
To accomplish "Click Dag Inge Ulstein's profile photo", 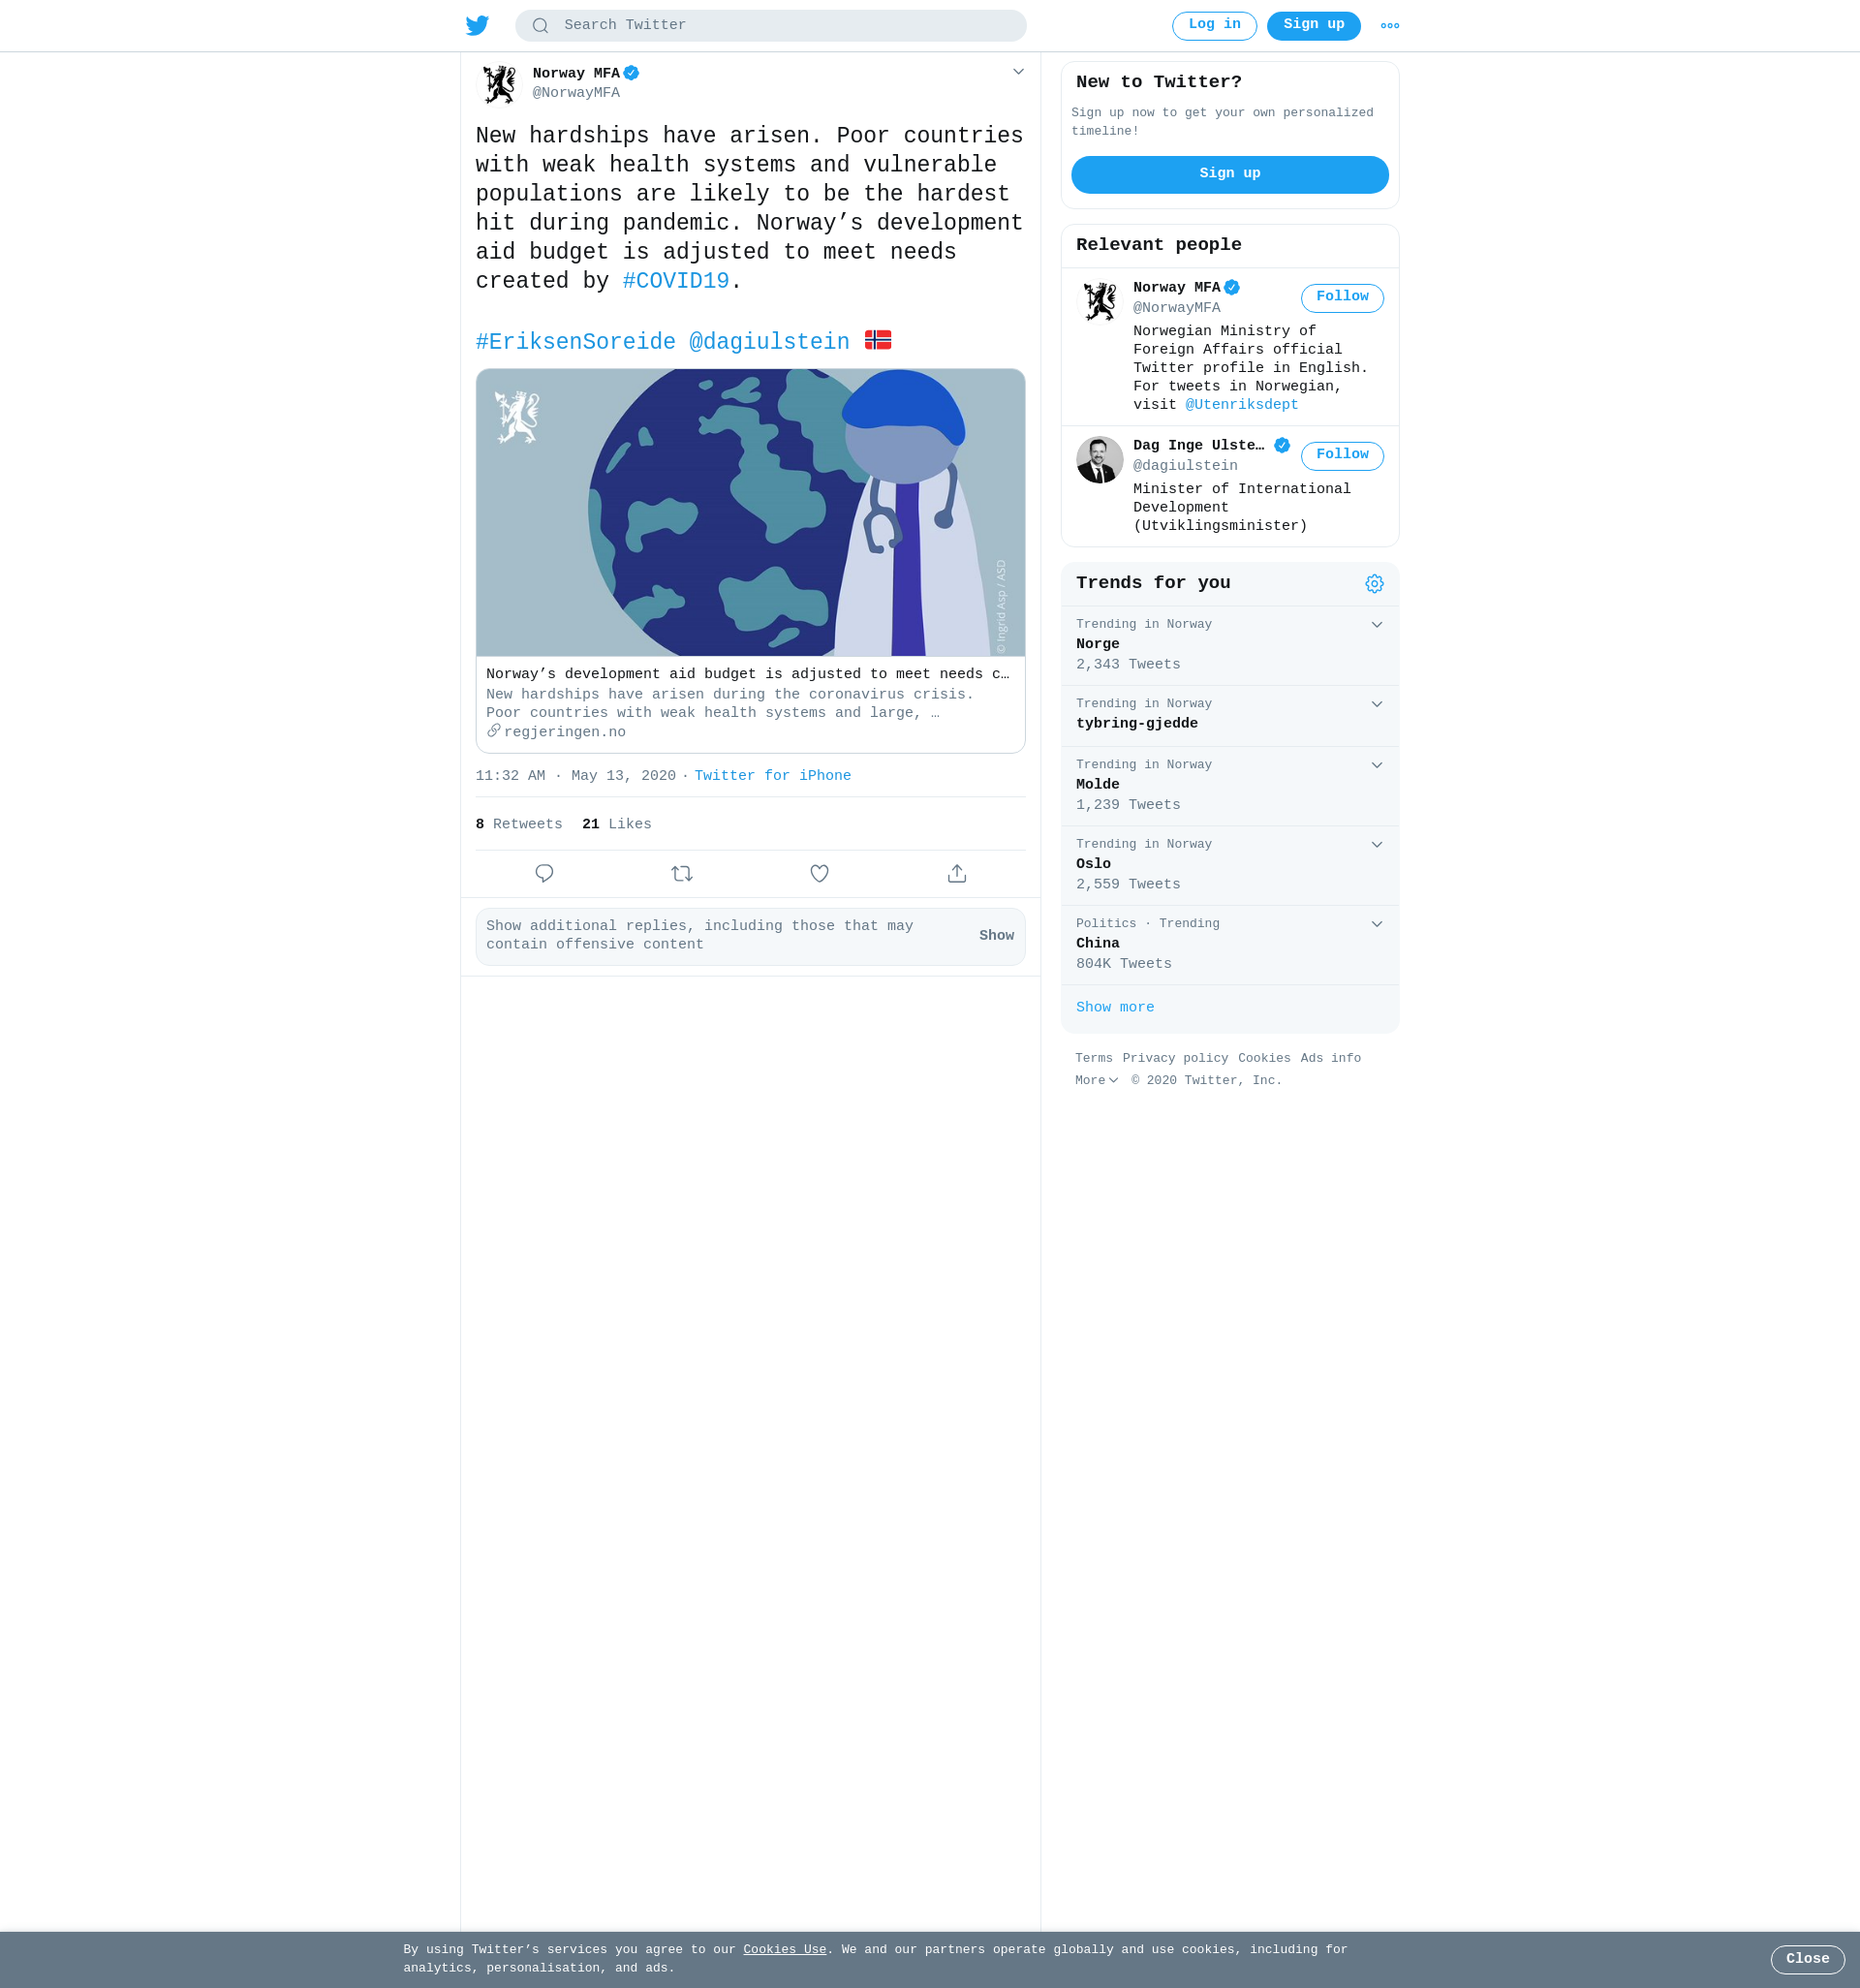I will [1099, 460].
